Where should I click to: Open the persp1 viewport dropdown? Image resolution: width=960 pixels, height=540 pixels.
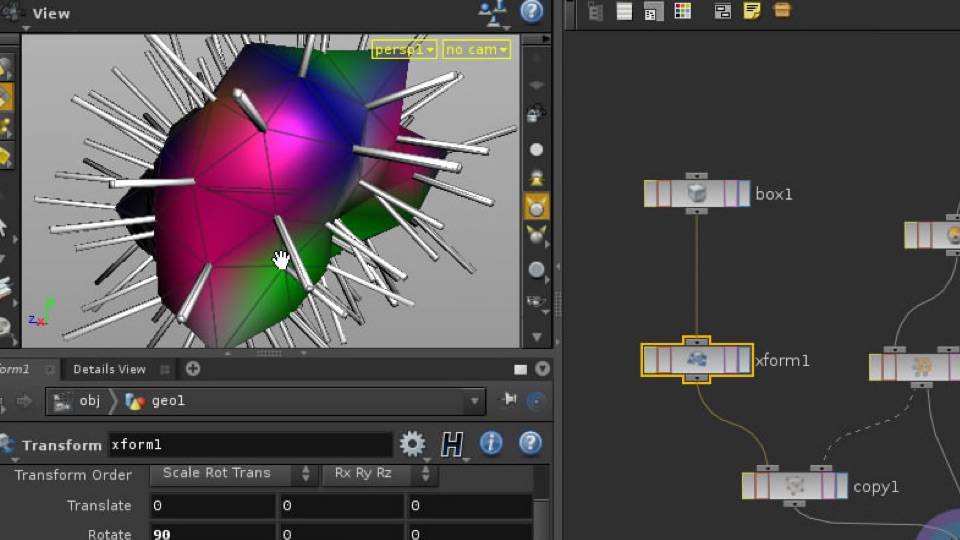(404, 49)
